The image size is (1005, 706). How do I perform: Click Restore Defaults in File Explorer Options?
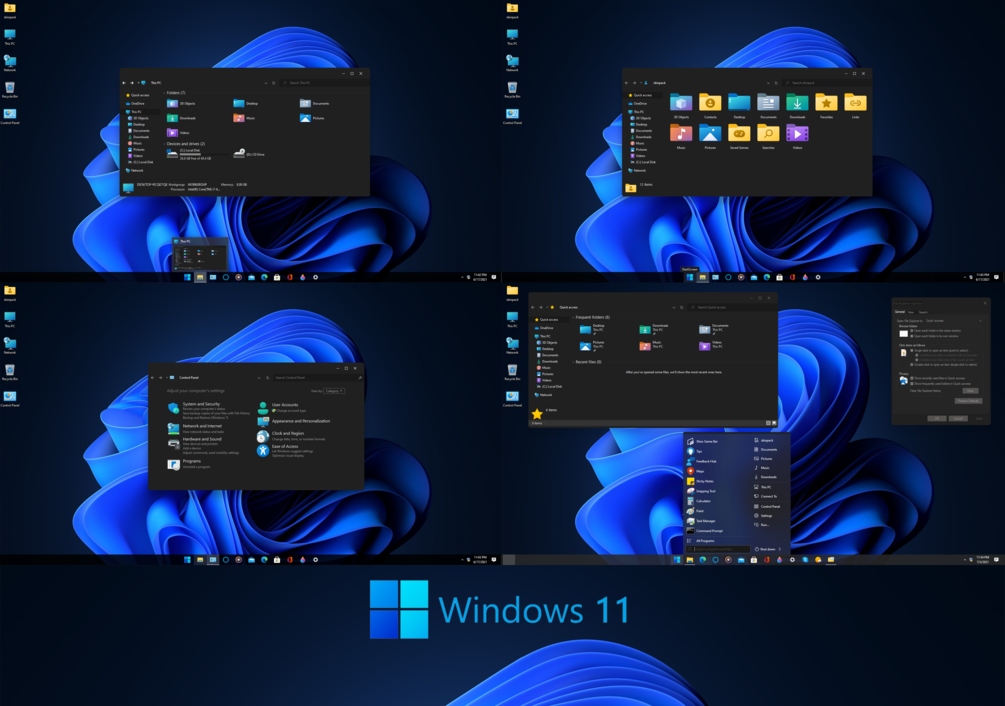click(968, 401)
